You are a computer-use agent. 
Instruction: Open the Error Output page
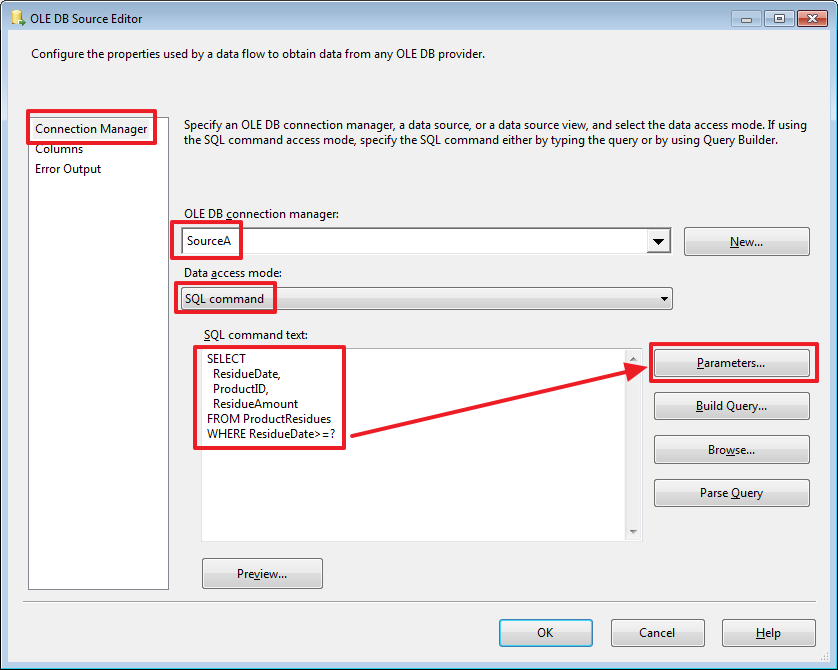click(x=67, y=168)
